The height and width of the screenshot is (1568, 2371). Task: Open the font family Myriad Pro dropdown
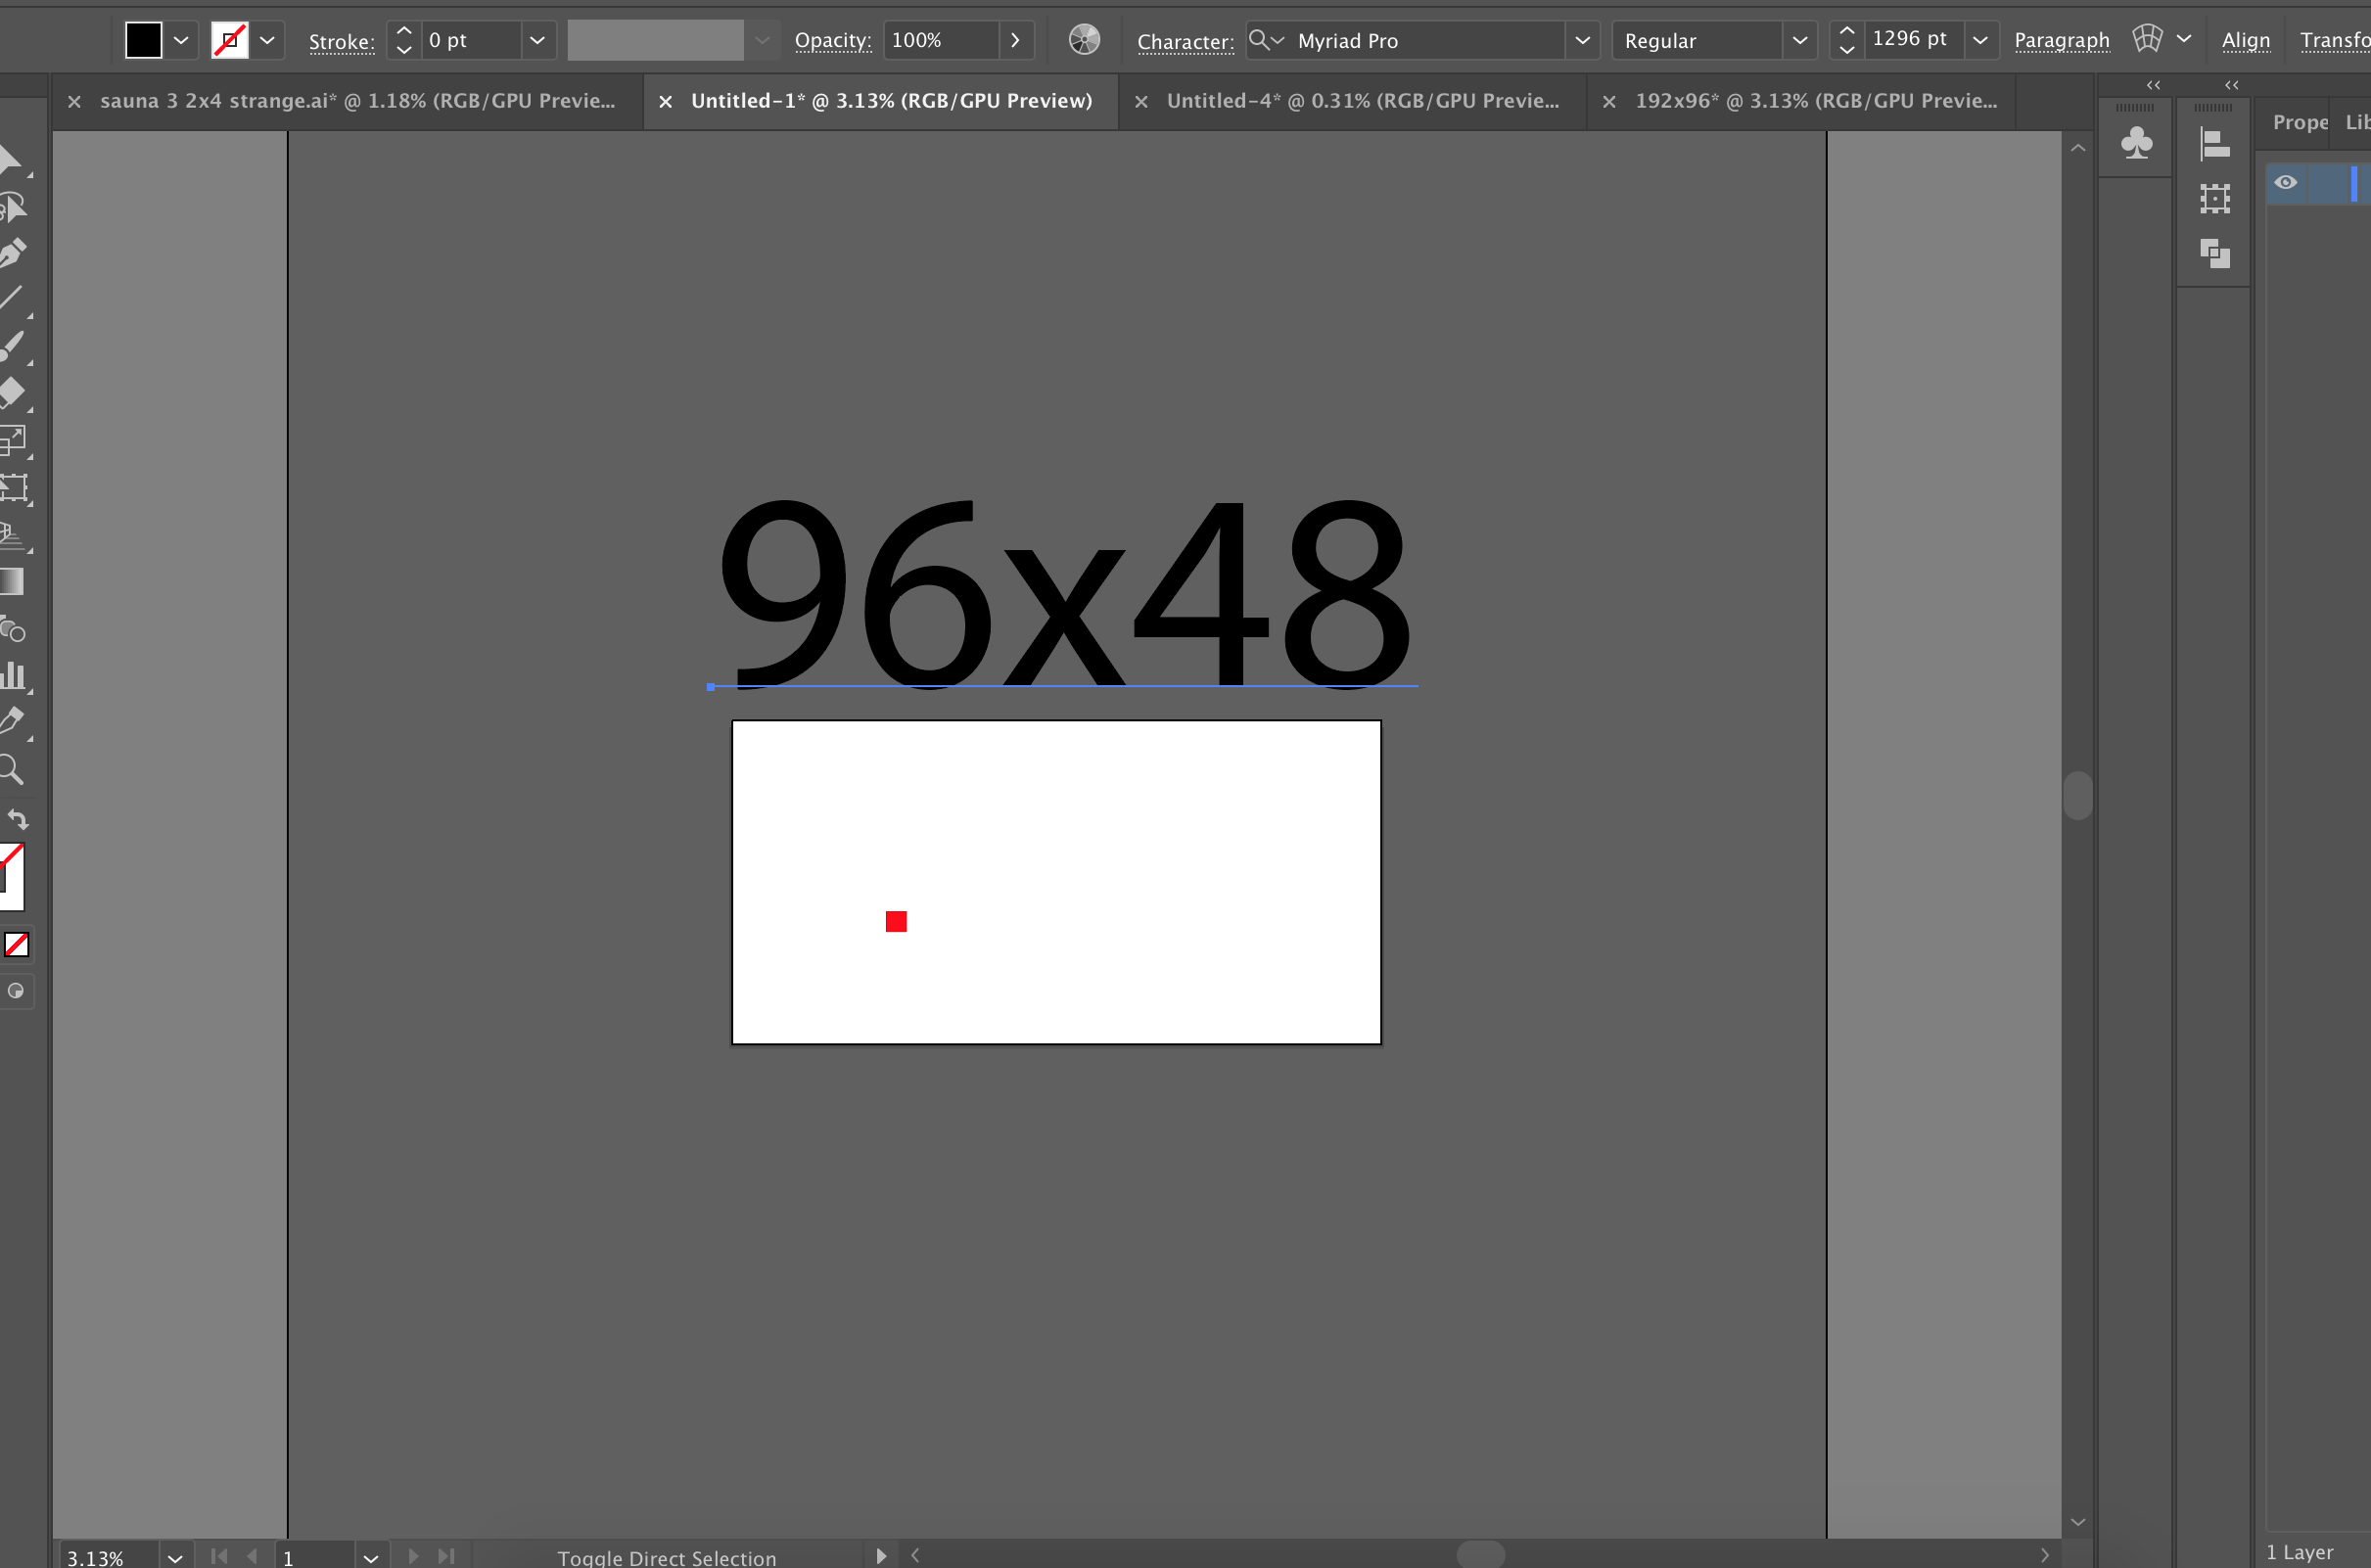tap(1582, 41)
